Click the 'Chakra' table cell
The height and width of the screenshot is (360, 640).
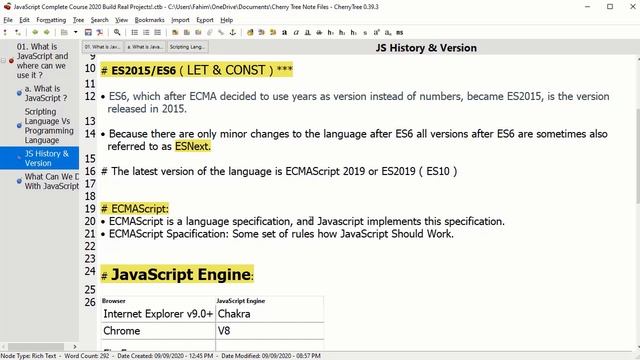269,313
